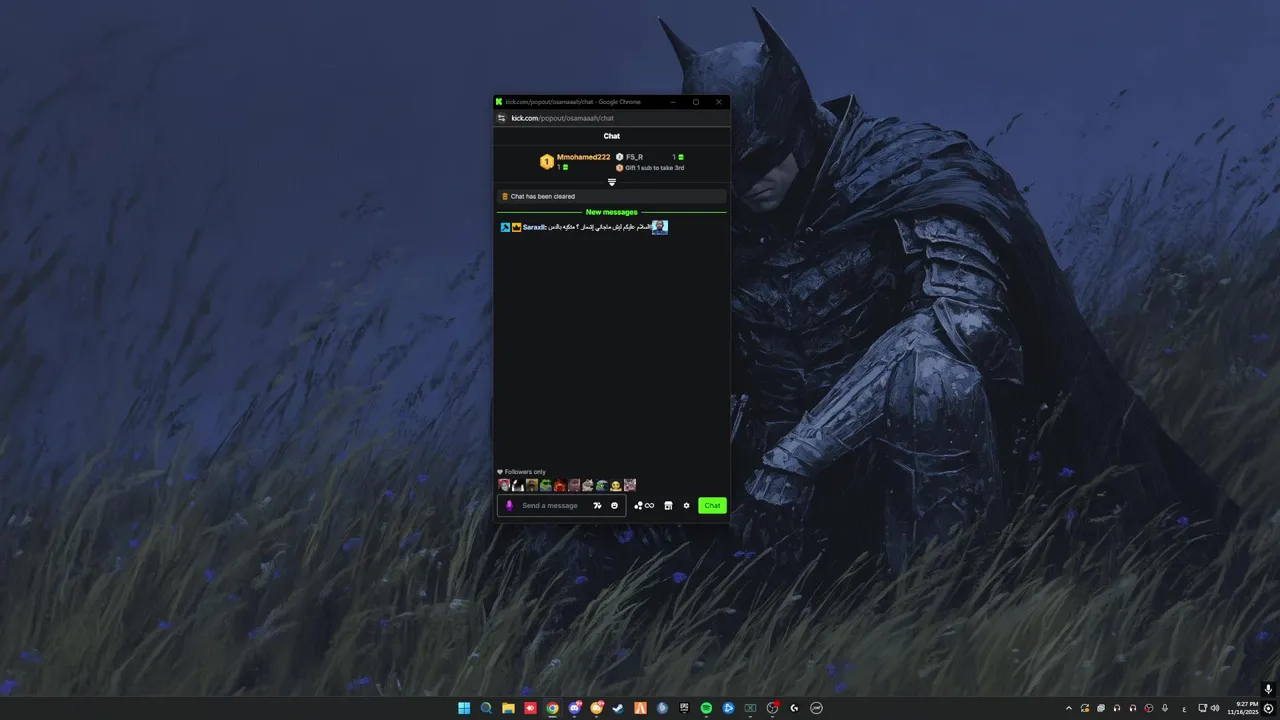Viewport: 1280px width, 720px height.
Task: Send message with green Chat button
Action: tap(712, 505)
